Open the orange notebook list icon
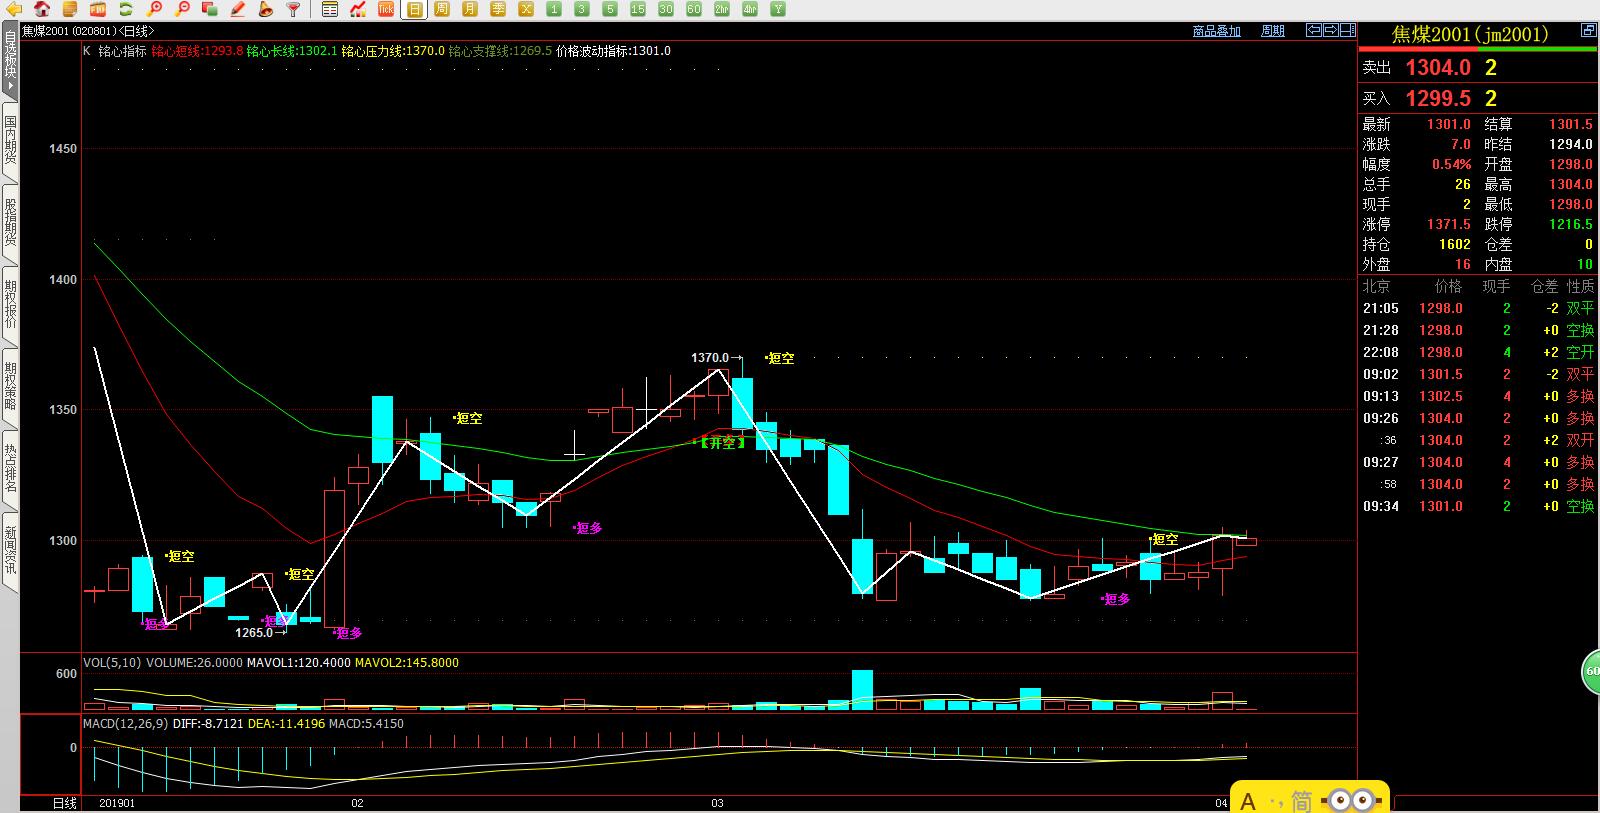1600x813 pixels. pos(70,9)
